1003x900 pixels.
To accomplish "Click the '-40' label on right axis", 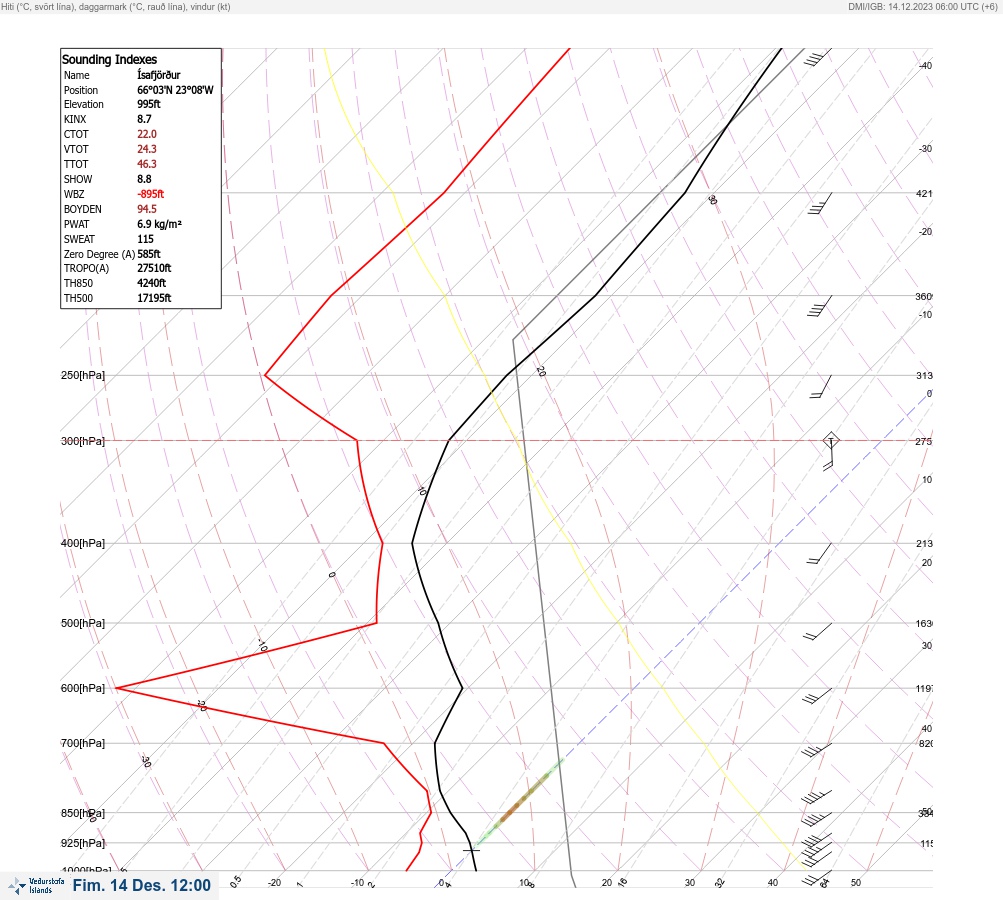I will coord(926,66).
